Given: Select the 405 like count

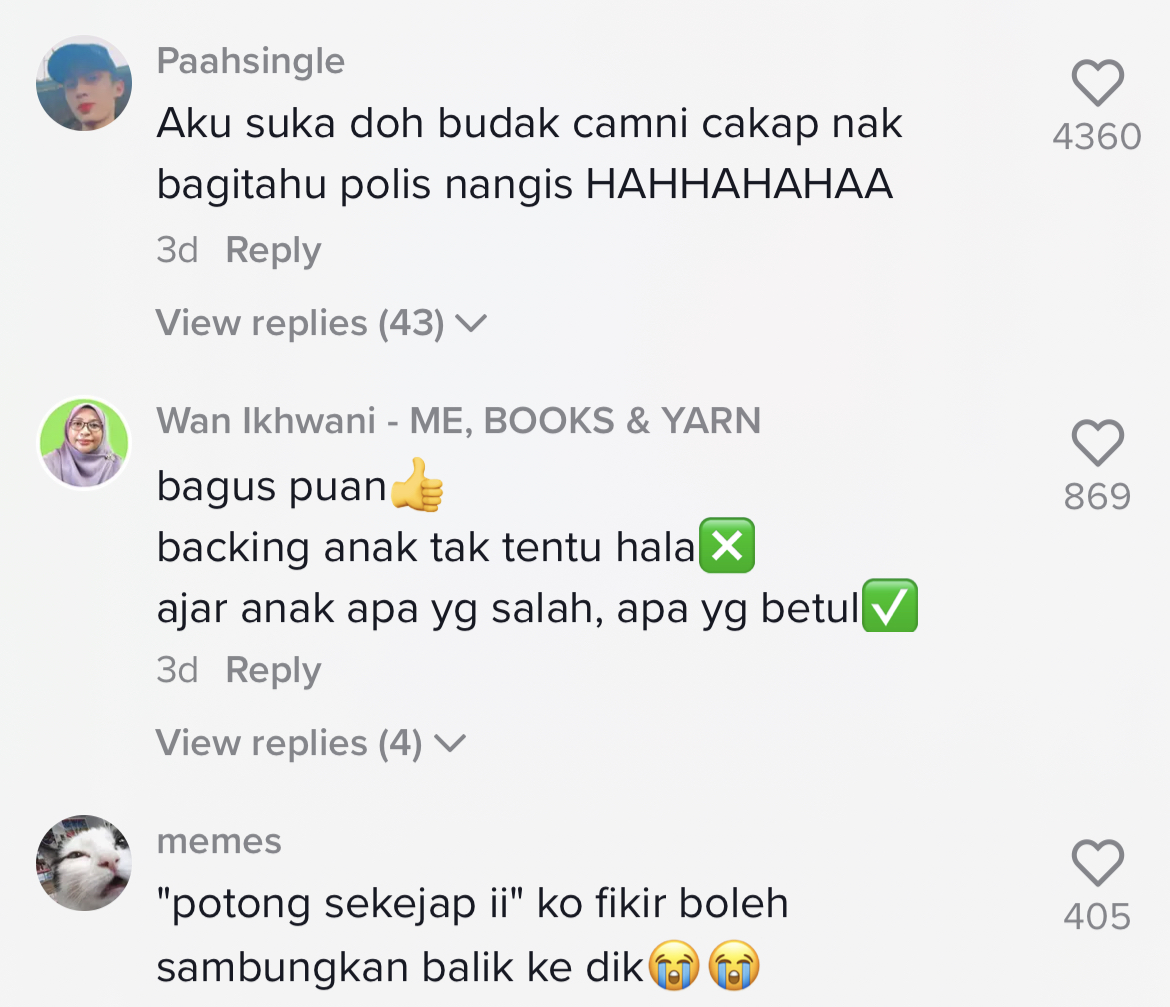Looking at the screenshot, I should 1097,917.
